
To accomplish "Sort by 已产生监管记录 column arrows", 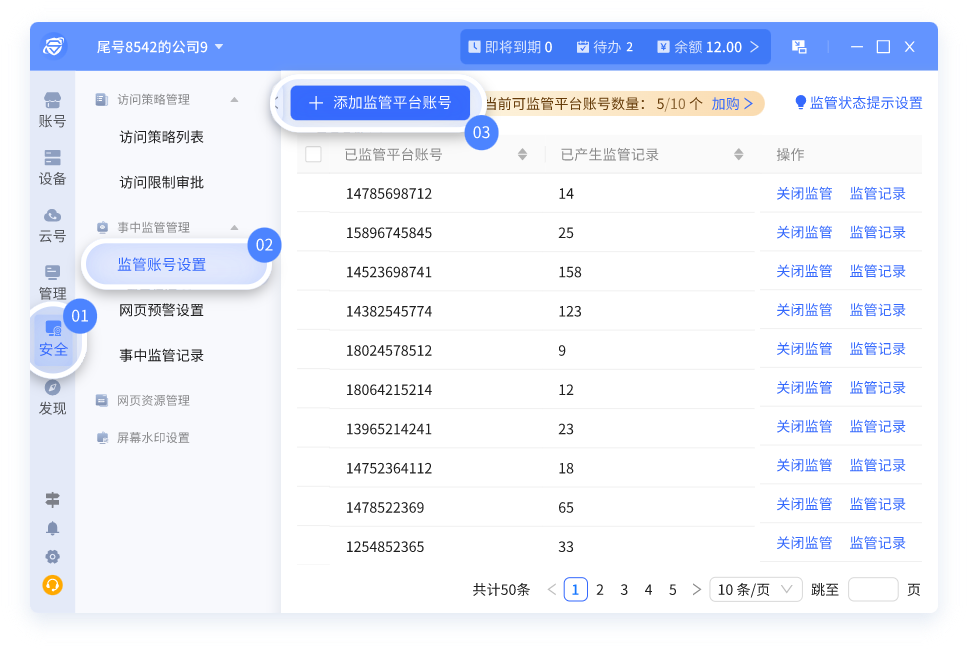I will [x=739, y=154].
